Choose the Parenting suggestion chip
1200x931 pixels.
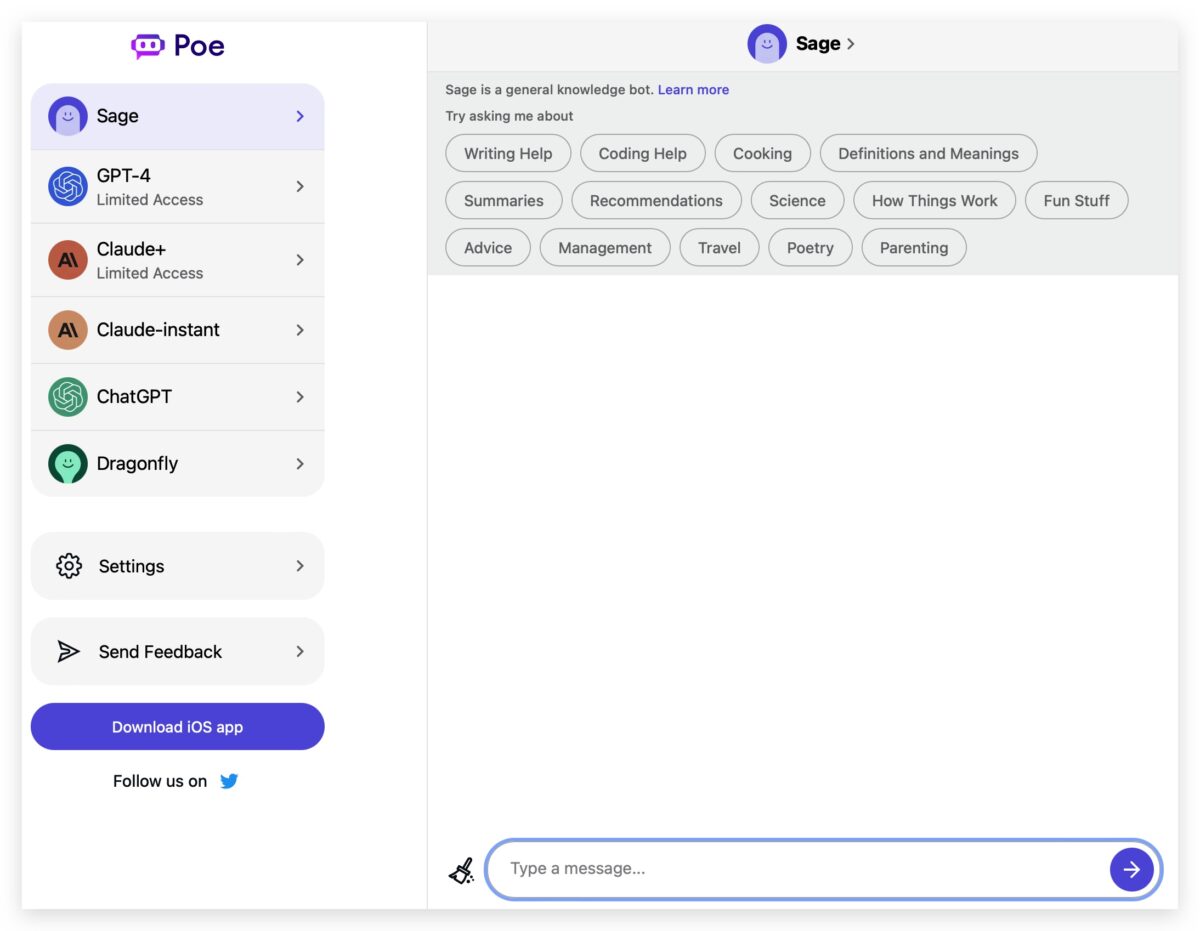click(914, 248)
